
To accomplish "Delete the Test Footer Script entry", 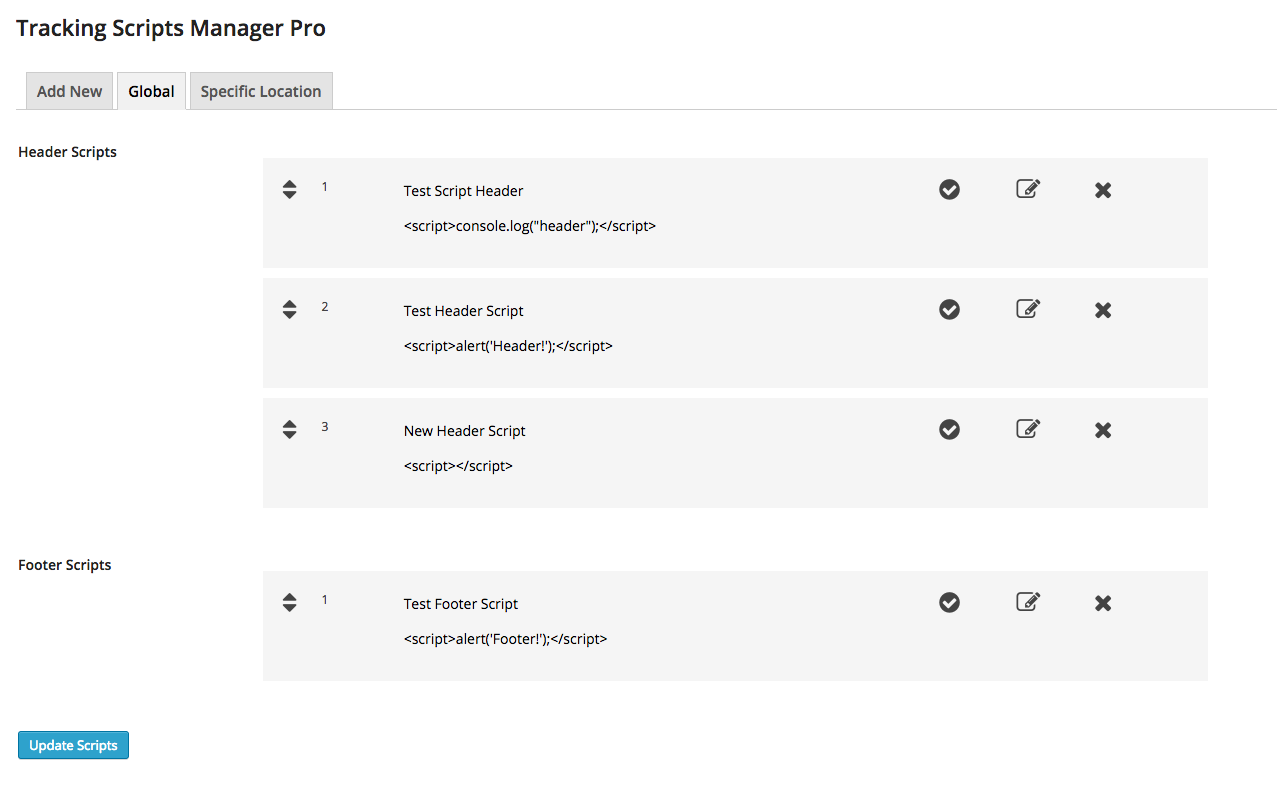I will click(x=1103, y=603).
